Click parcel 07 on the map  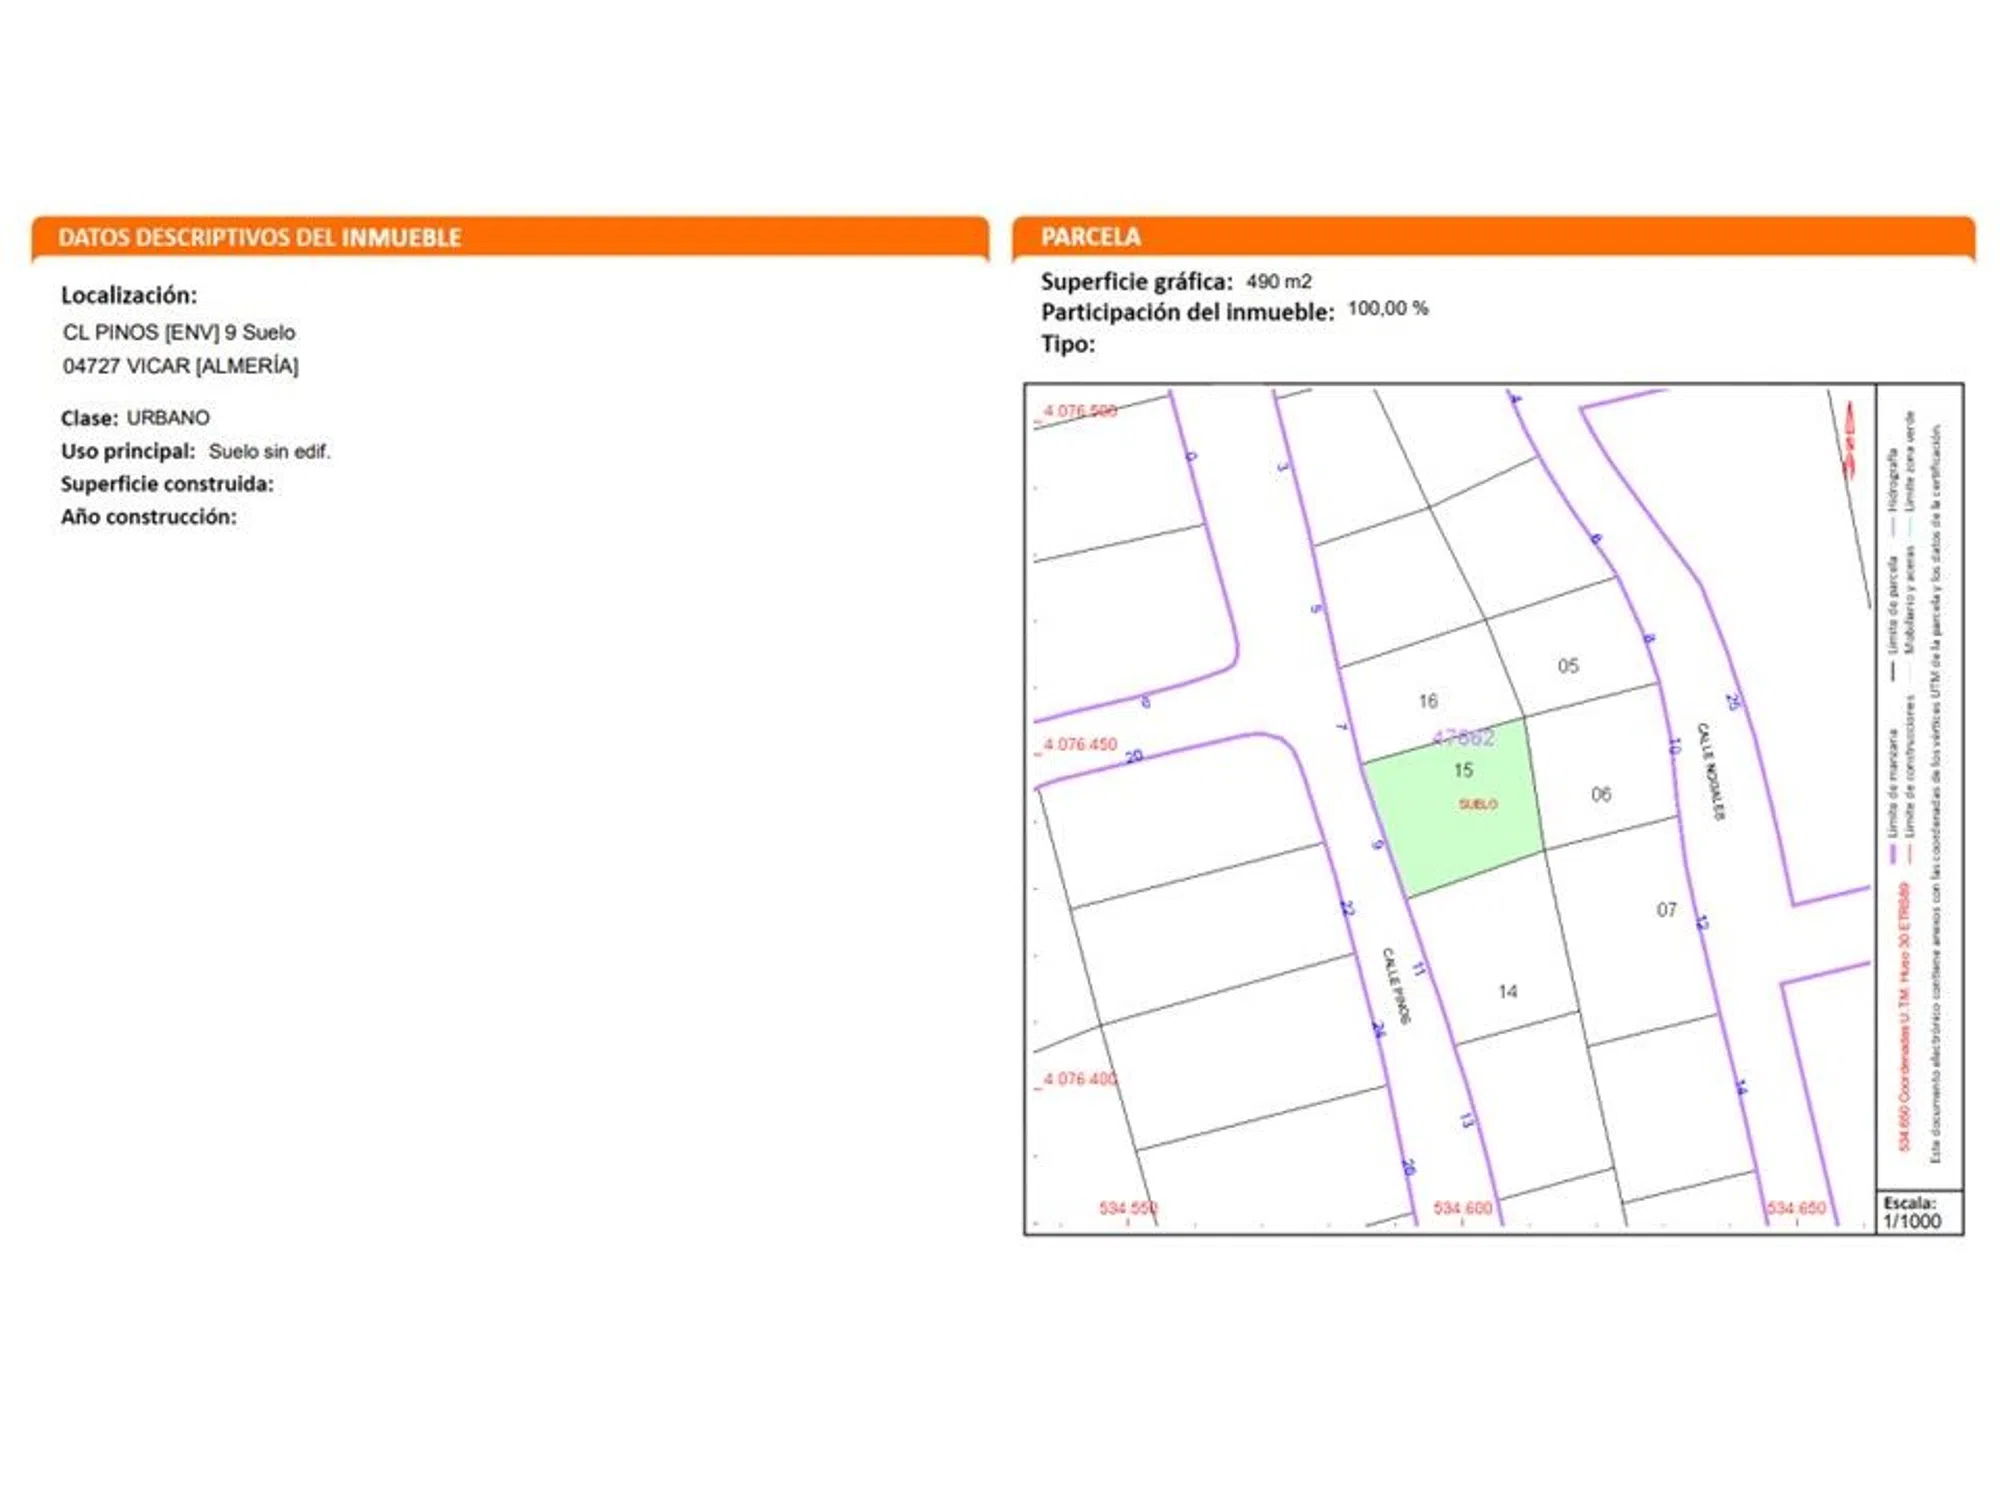(x=1666, y=910)
